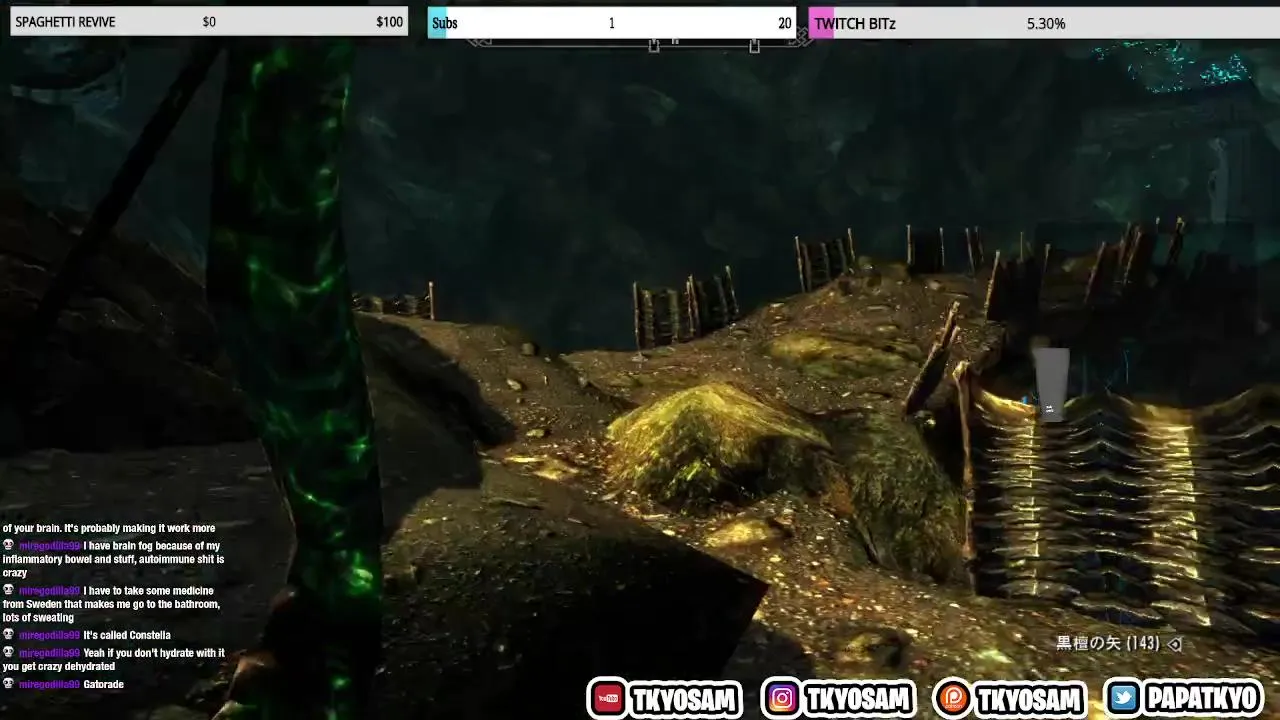
Task: Click the skull badge beside "It's called Constella"
Action: [x=8, y=635]
